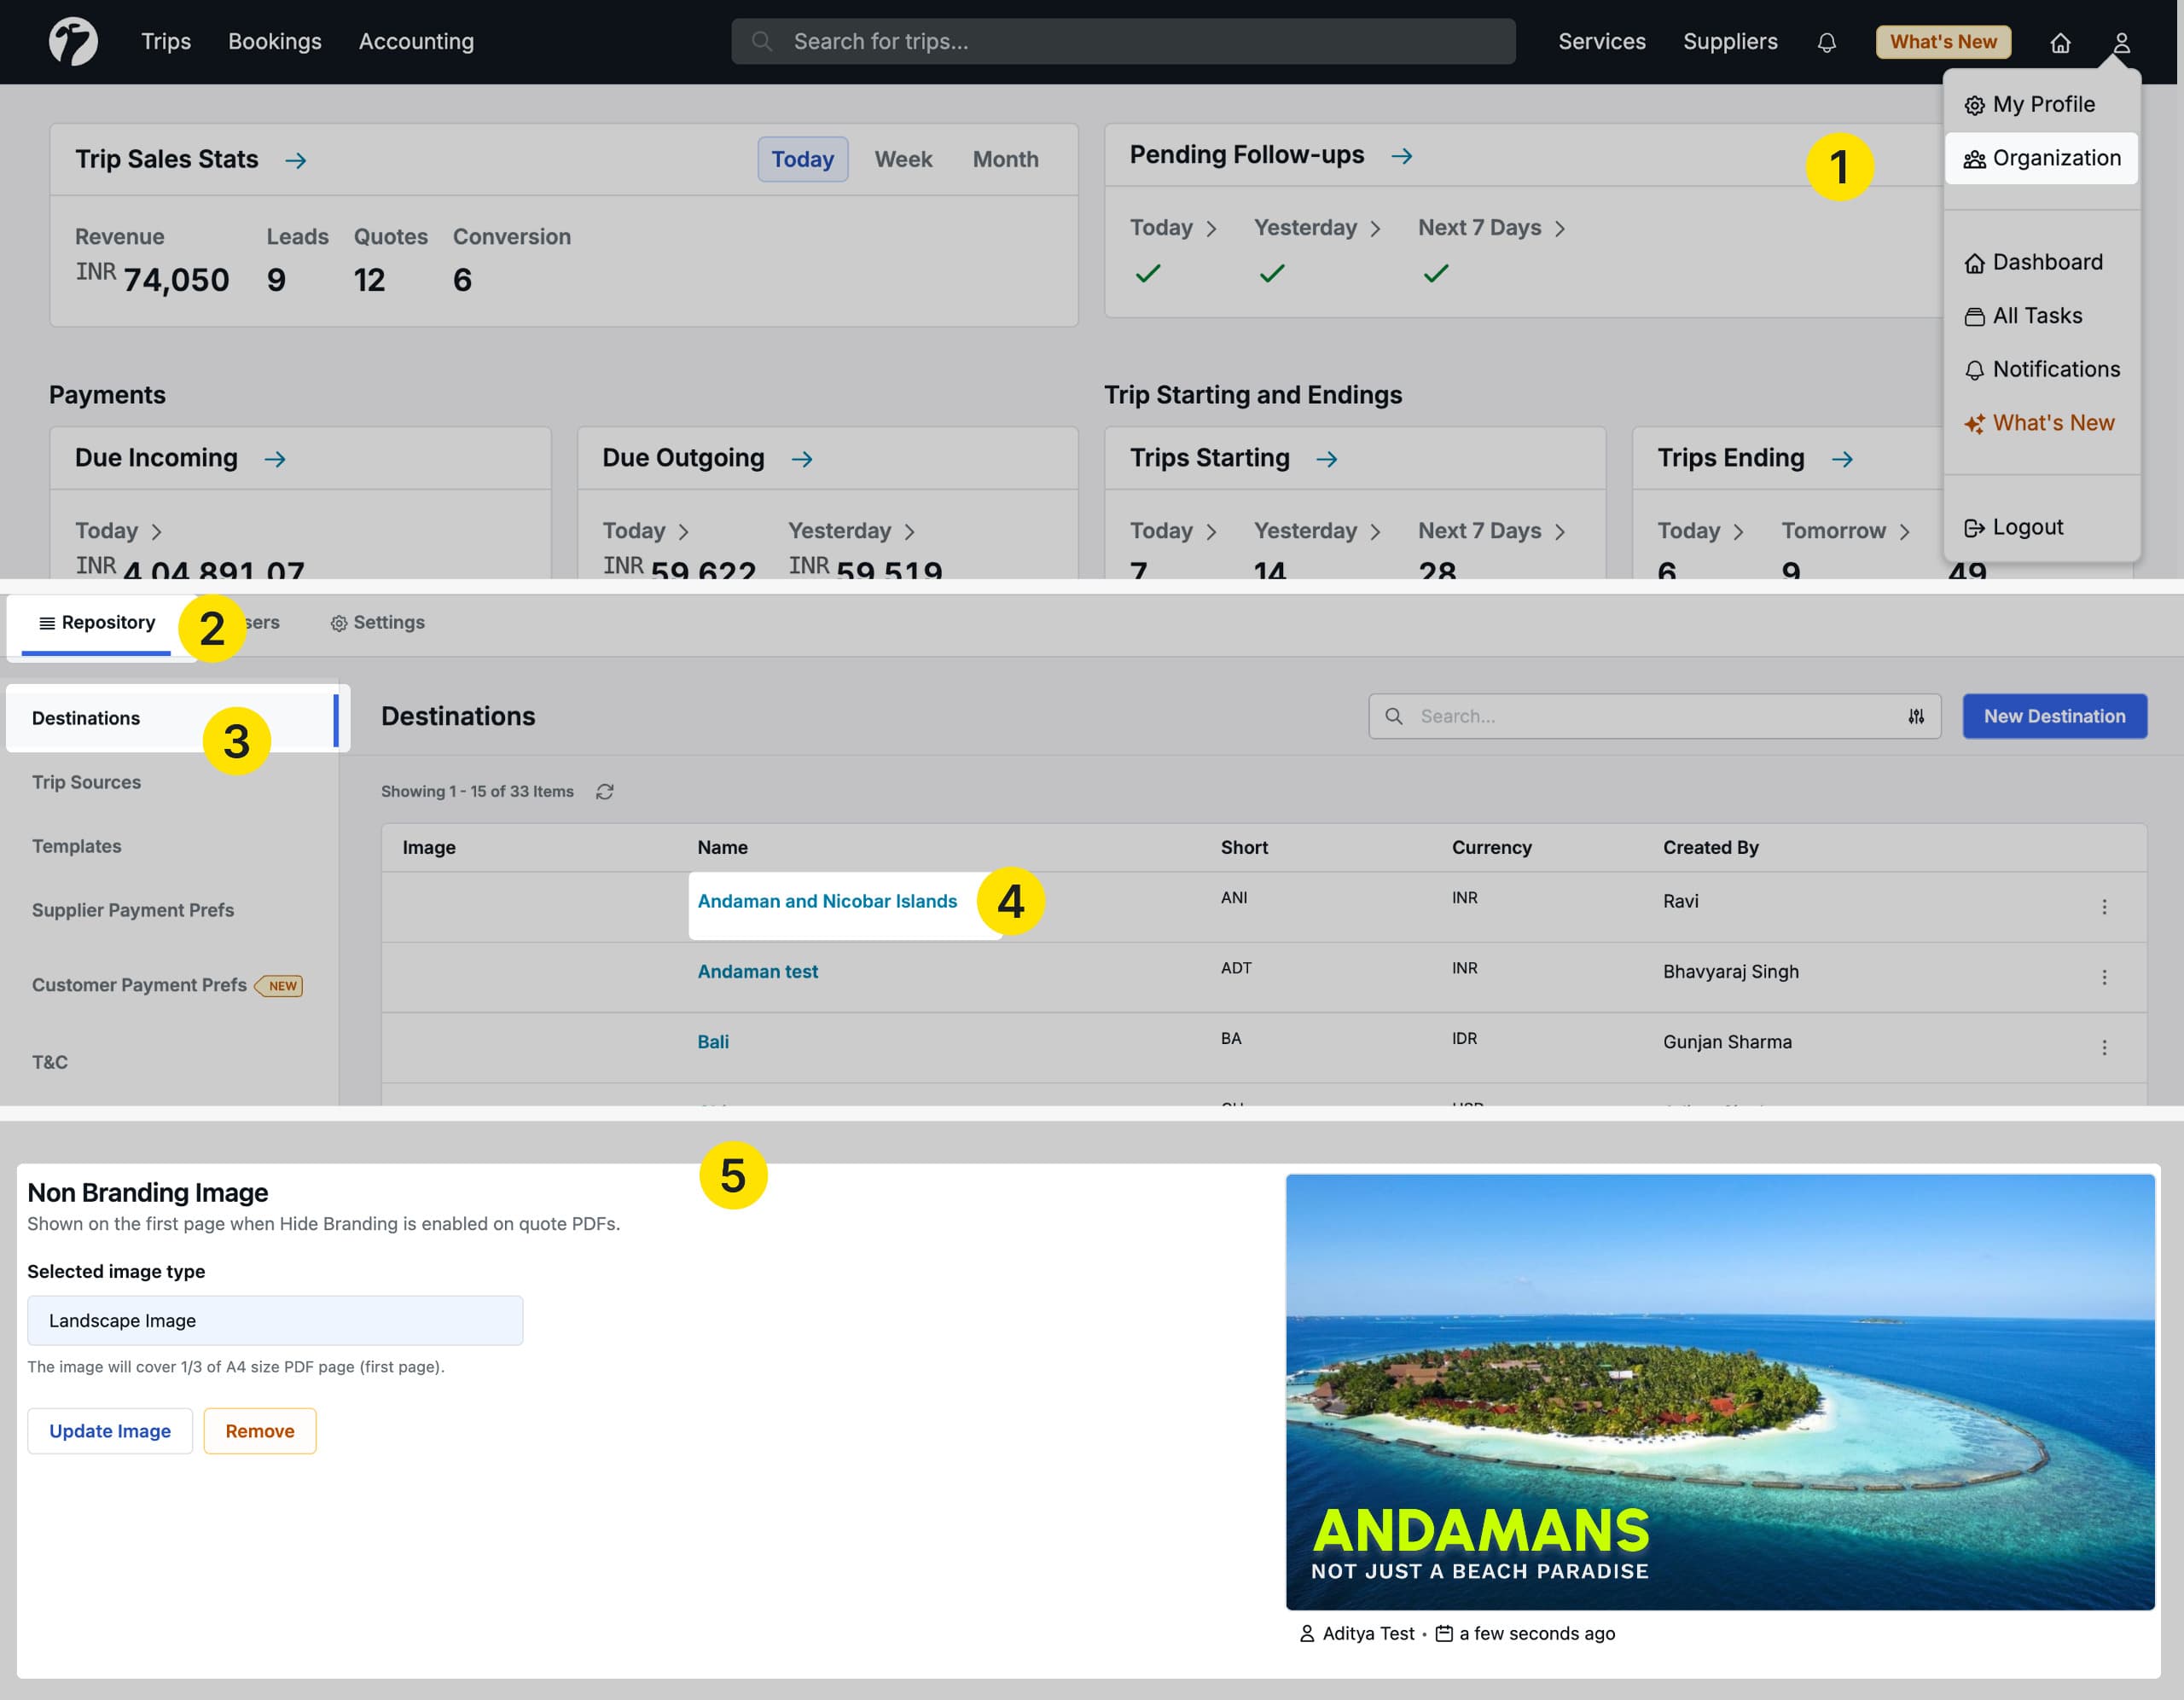The image size is (2184, 1700).
Task: Click the company logo in the navbar
Action: click(73, 41)
